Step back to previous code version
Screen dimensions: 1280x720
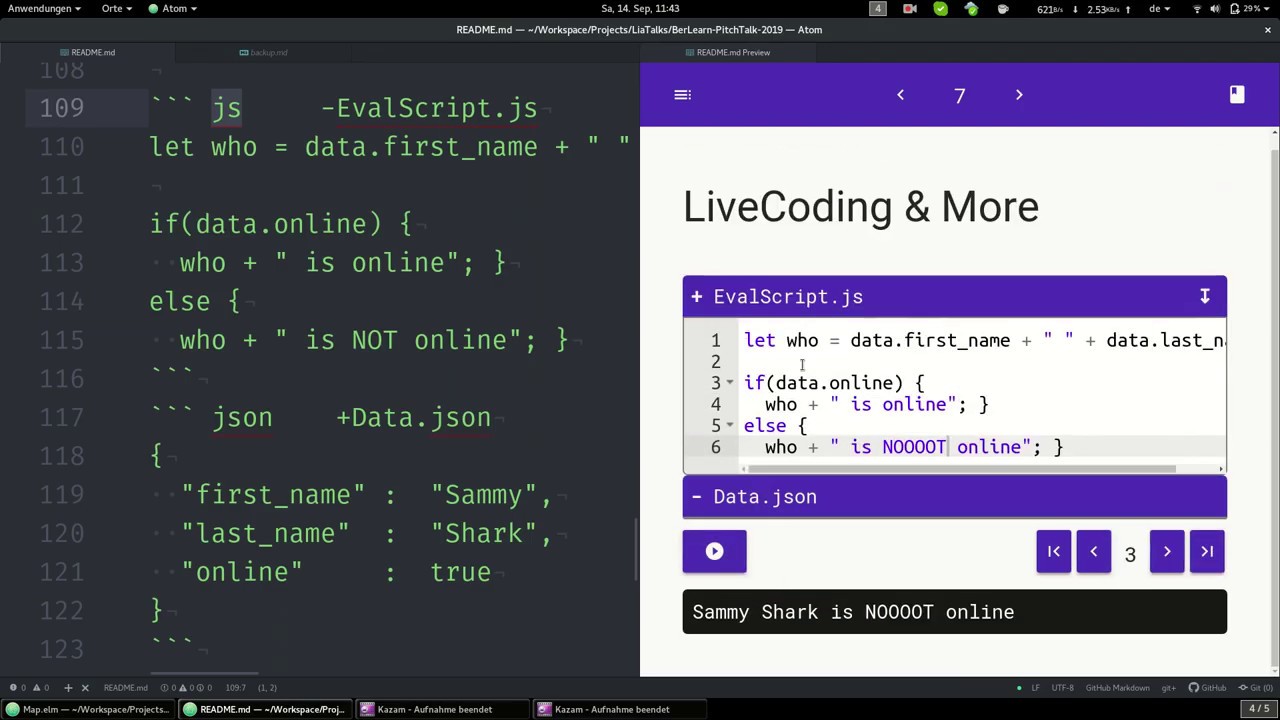[1094, 552]
